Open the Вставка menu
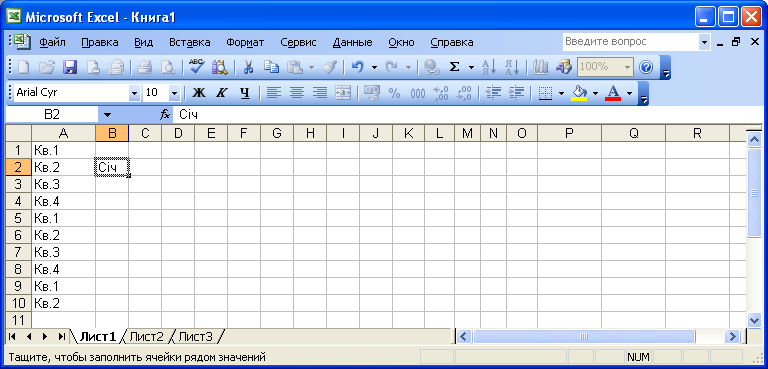This screenshot has width=768, height=369. 190,42
